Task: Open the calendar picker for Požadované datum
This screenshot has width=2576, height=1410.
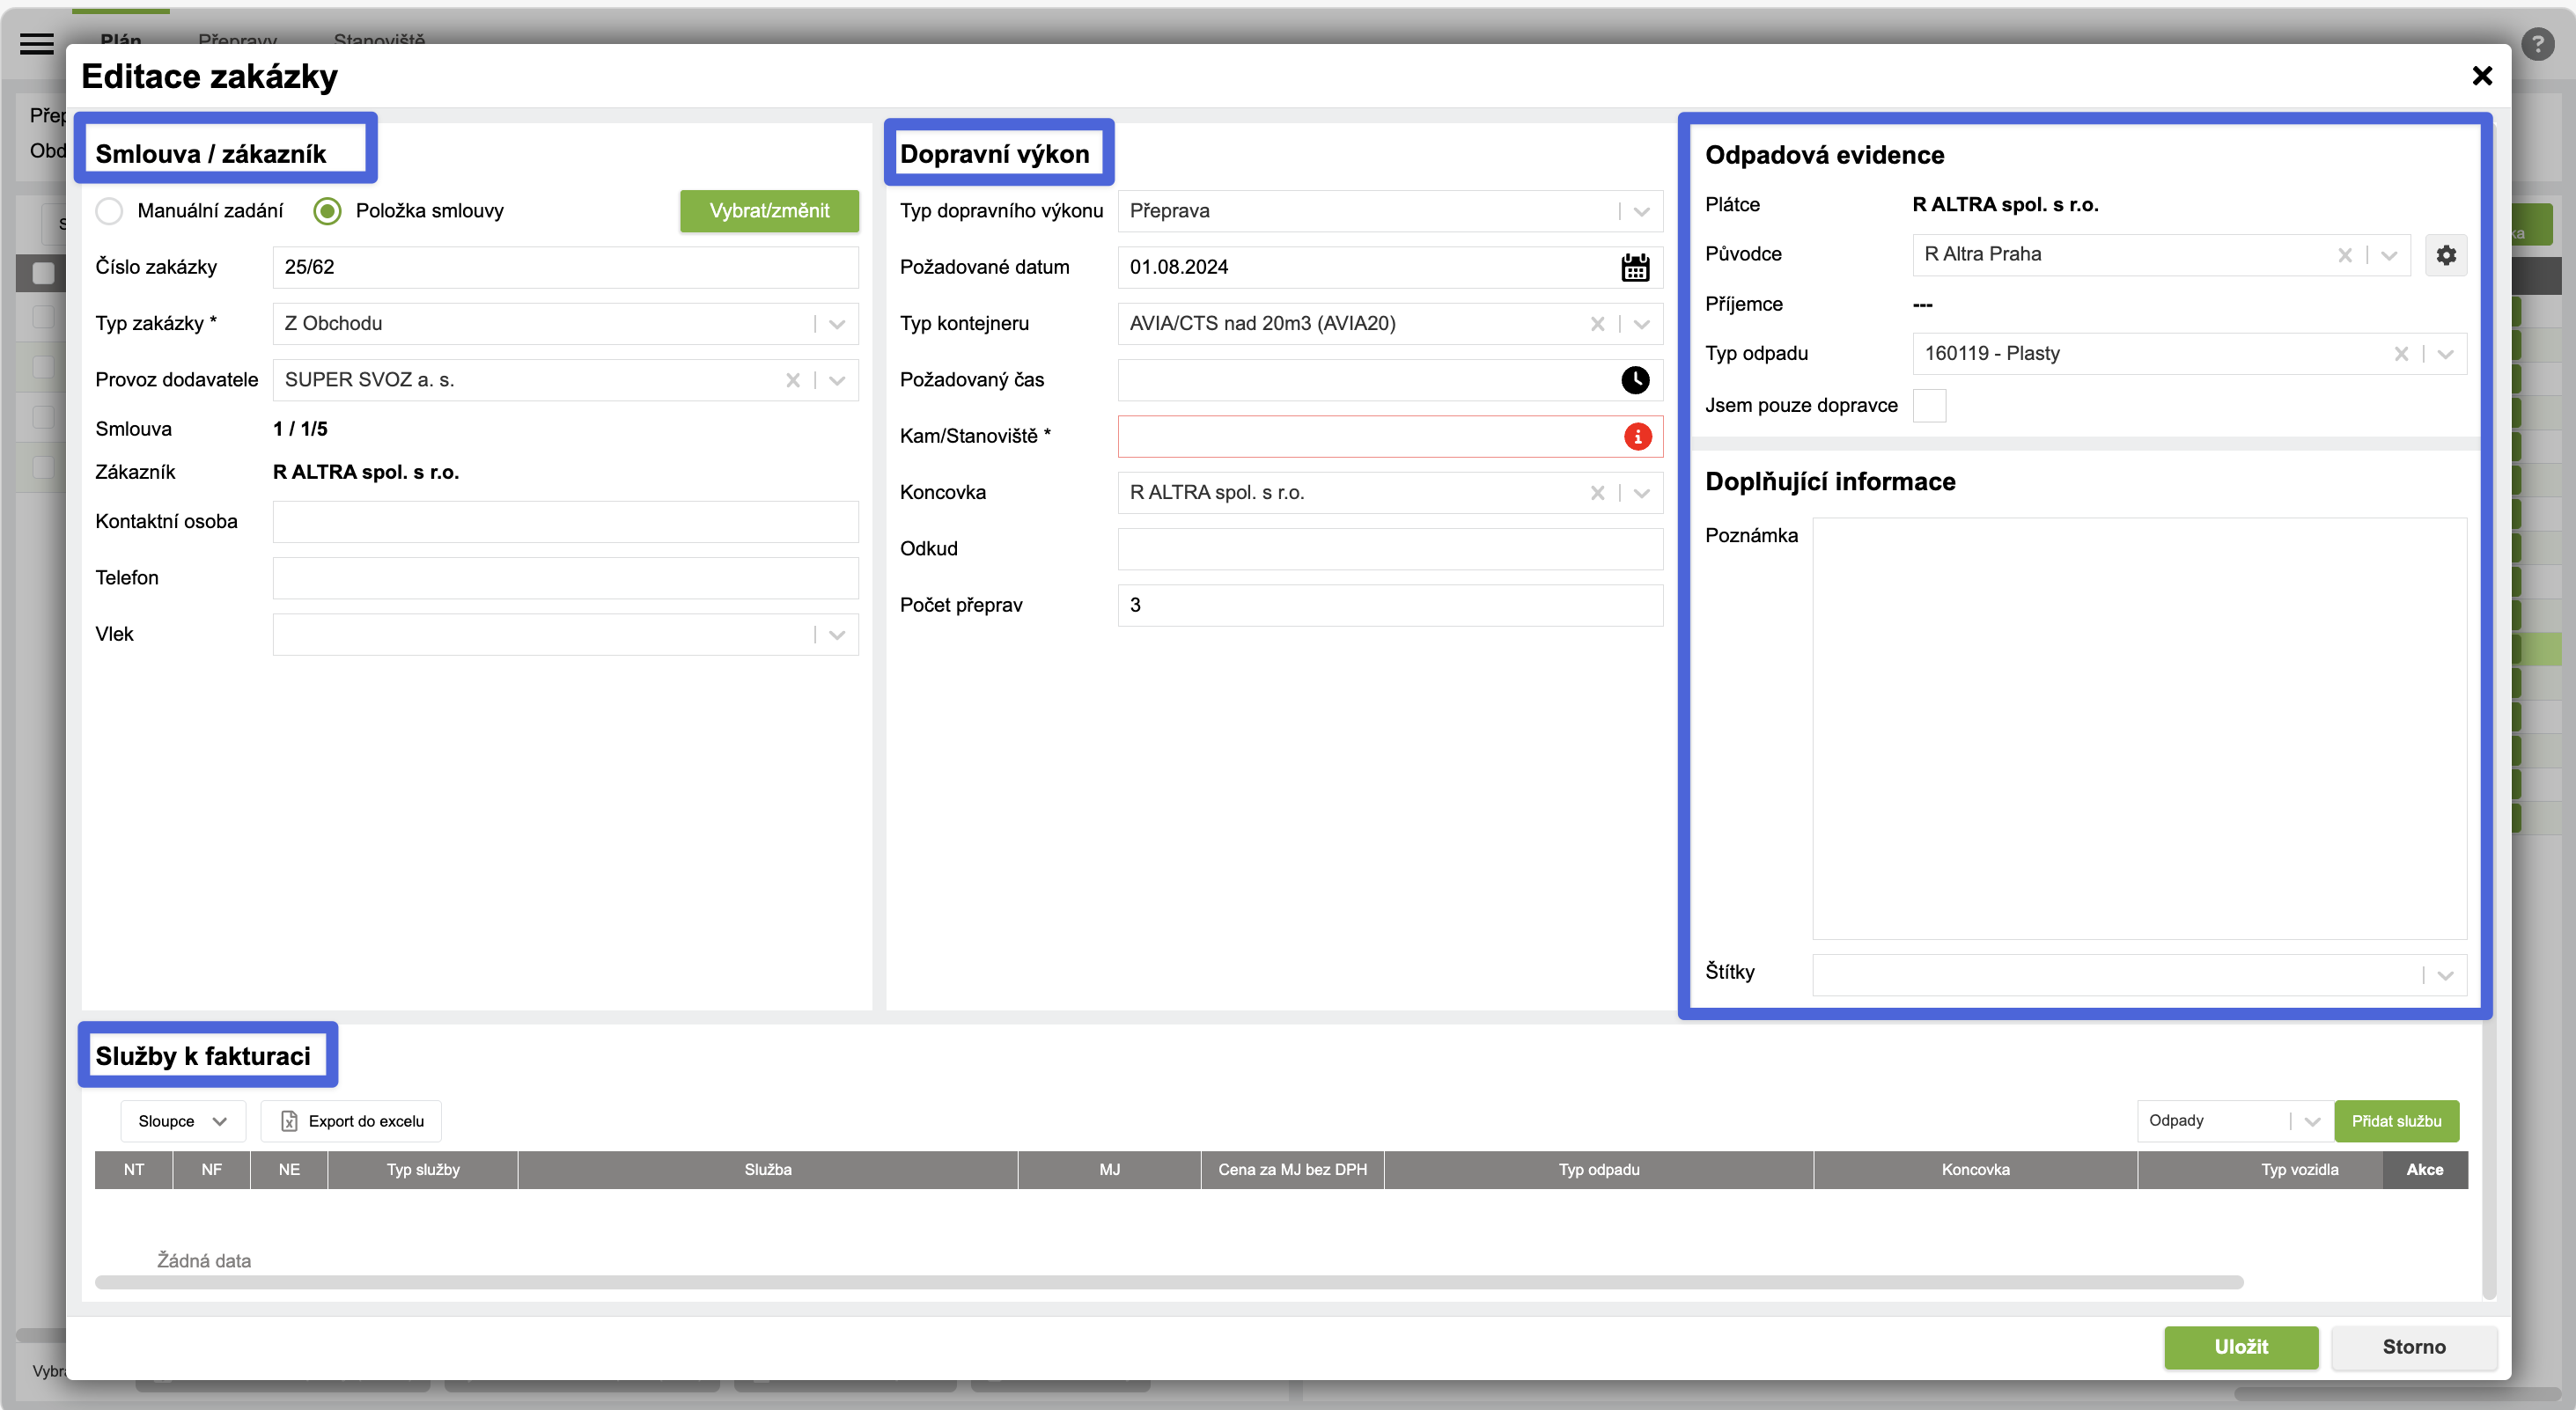Action: tap(1635, 267)
